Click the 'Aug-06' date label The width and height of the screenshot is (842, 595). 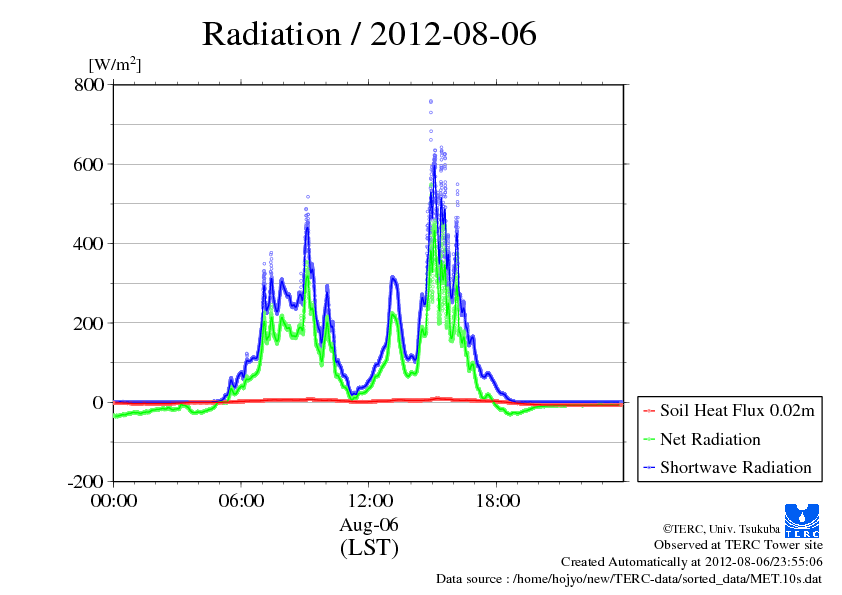click(369, 525)
